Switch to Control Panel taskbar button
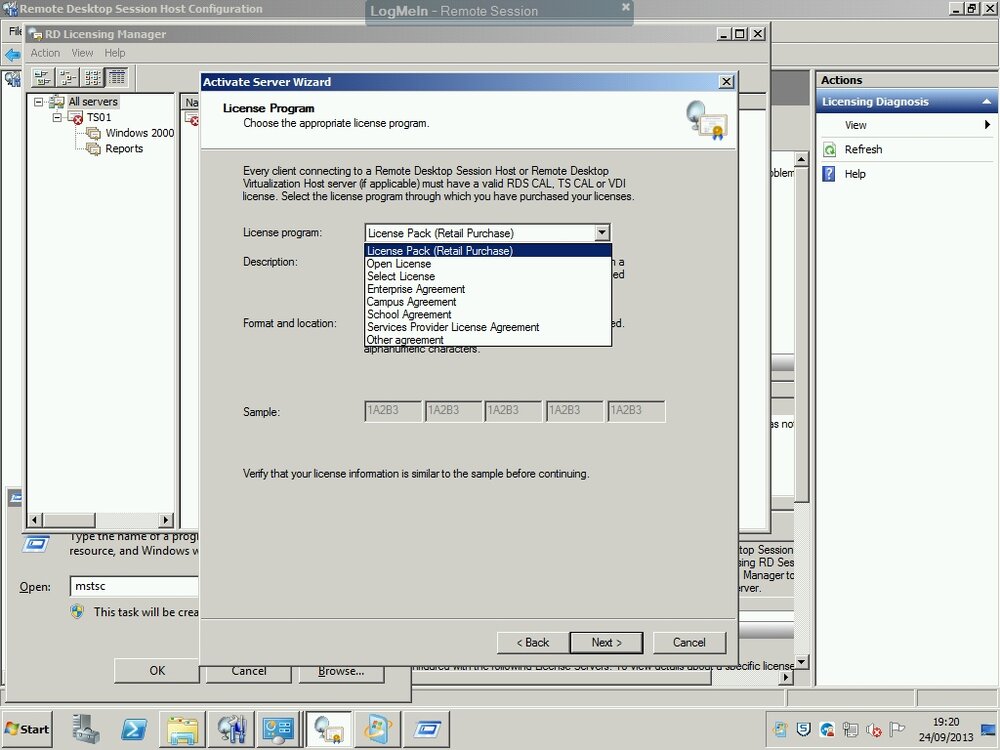The image size is (1000, 750). (x=278, y=729)
